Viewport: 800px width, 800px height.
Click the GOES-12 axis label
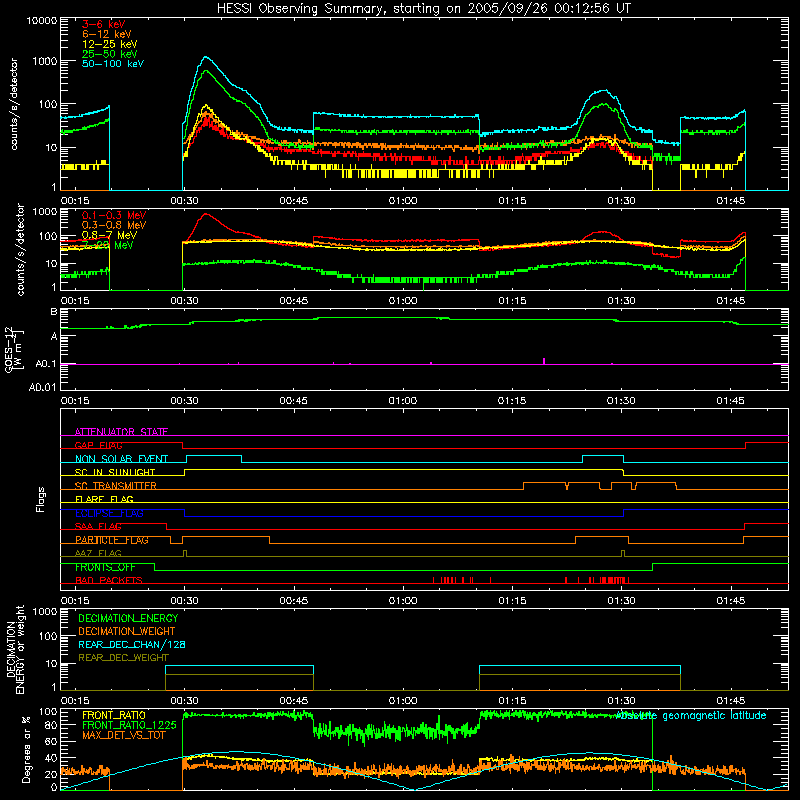(14, 349)
